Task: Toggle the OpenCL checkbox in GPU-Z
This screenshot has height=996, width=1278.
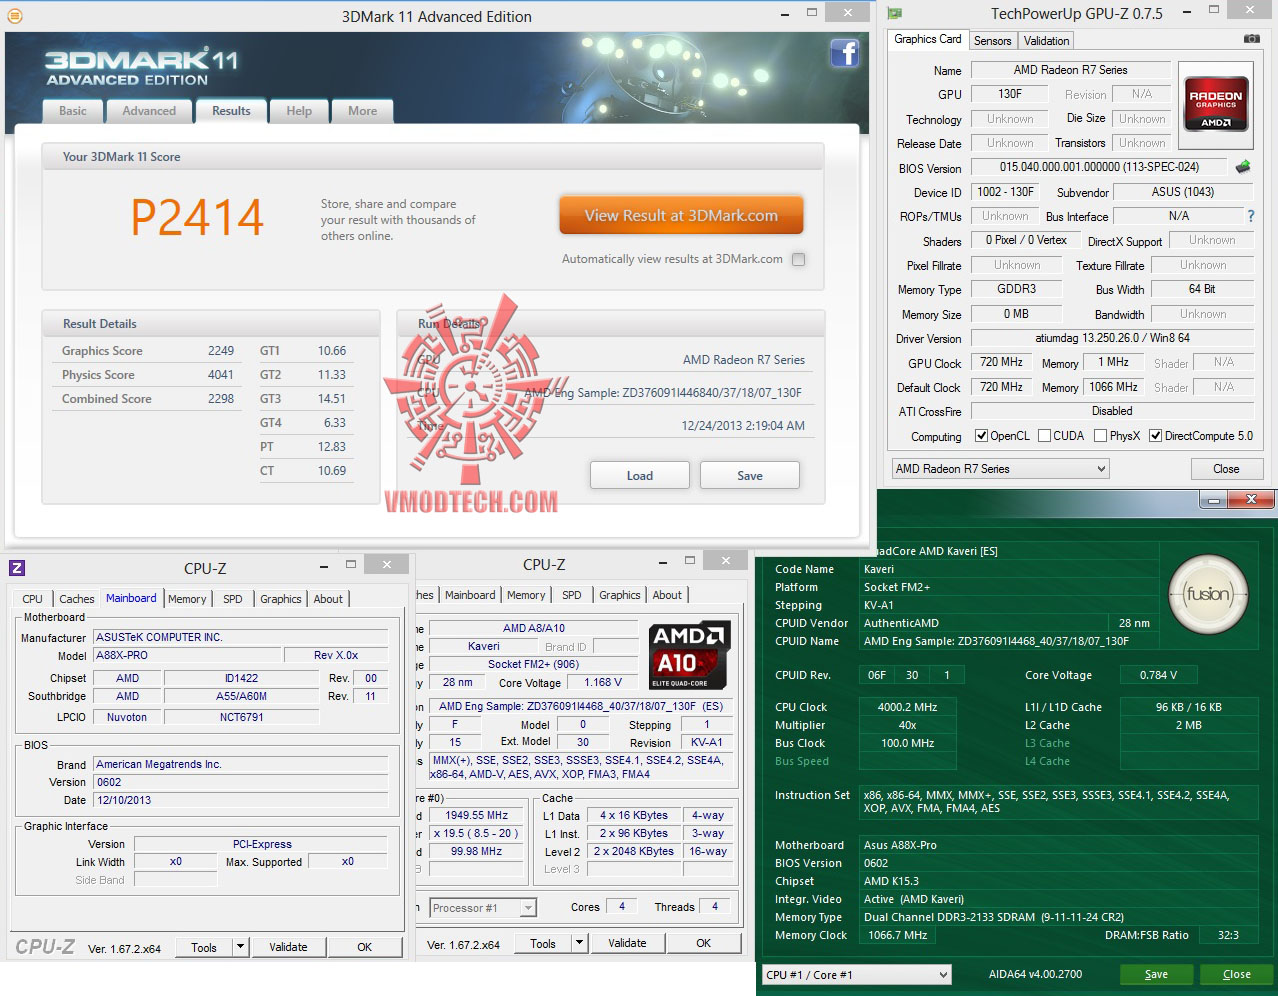Action: click(983, 436)
